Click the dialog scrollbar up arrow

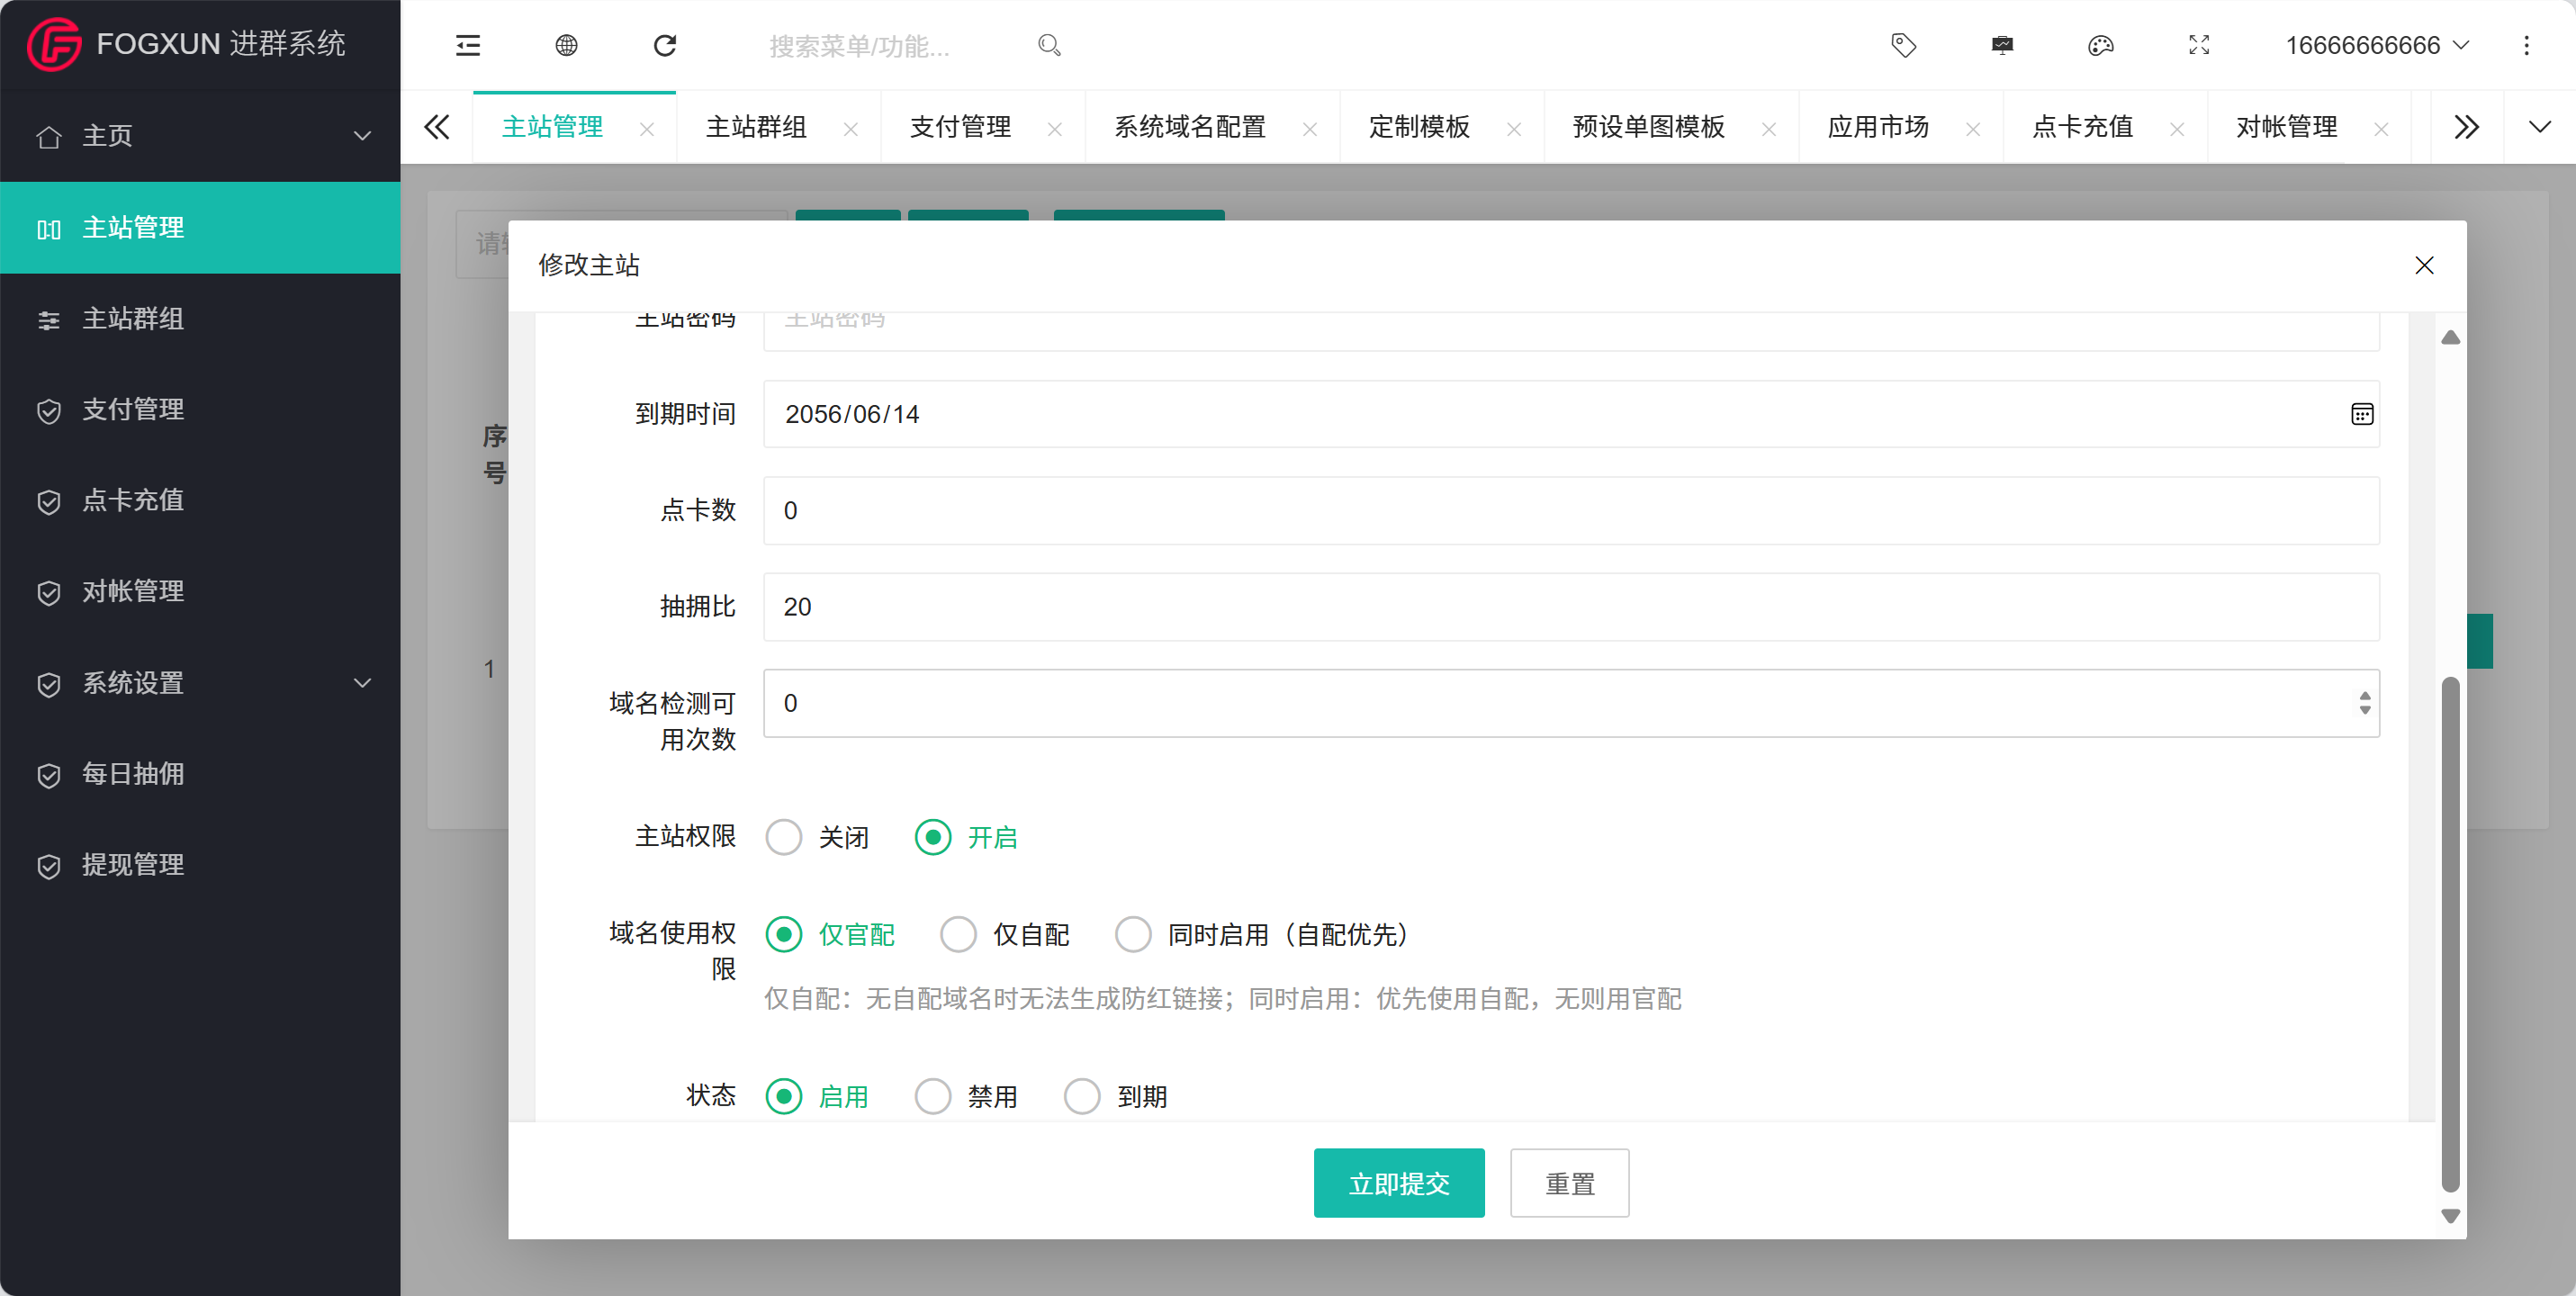pos(2450,338)
